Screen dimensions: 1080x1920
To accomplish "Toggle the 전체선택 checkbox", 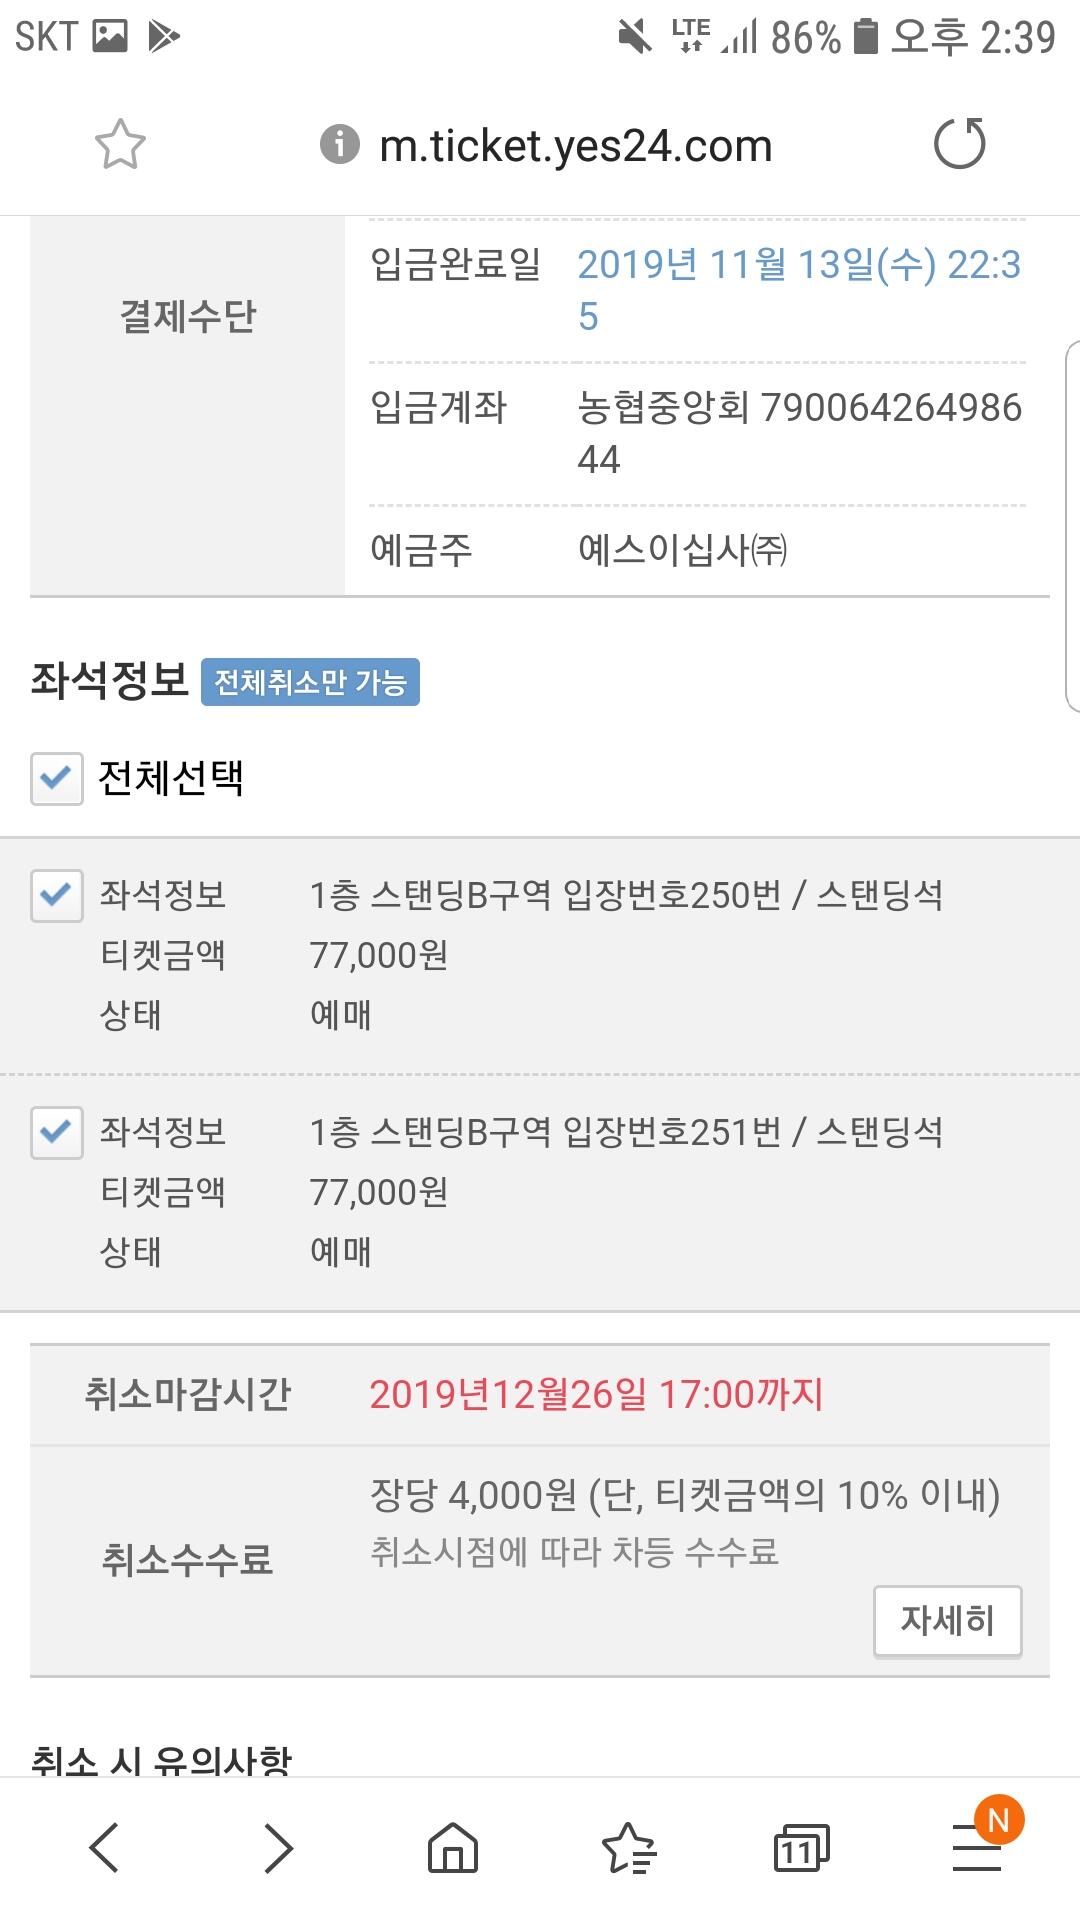I will tap(56, 778).
